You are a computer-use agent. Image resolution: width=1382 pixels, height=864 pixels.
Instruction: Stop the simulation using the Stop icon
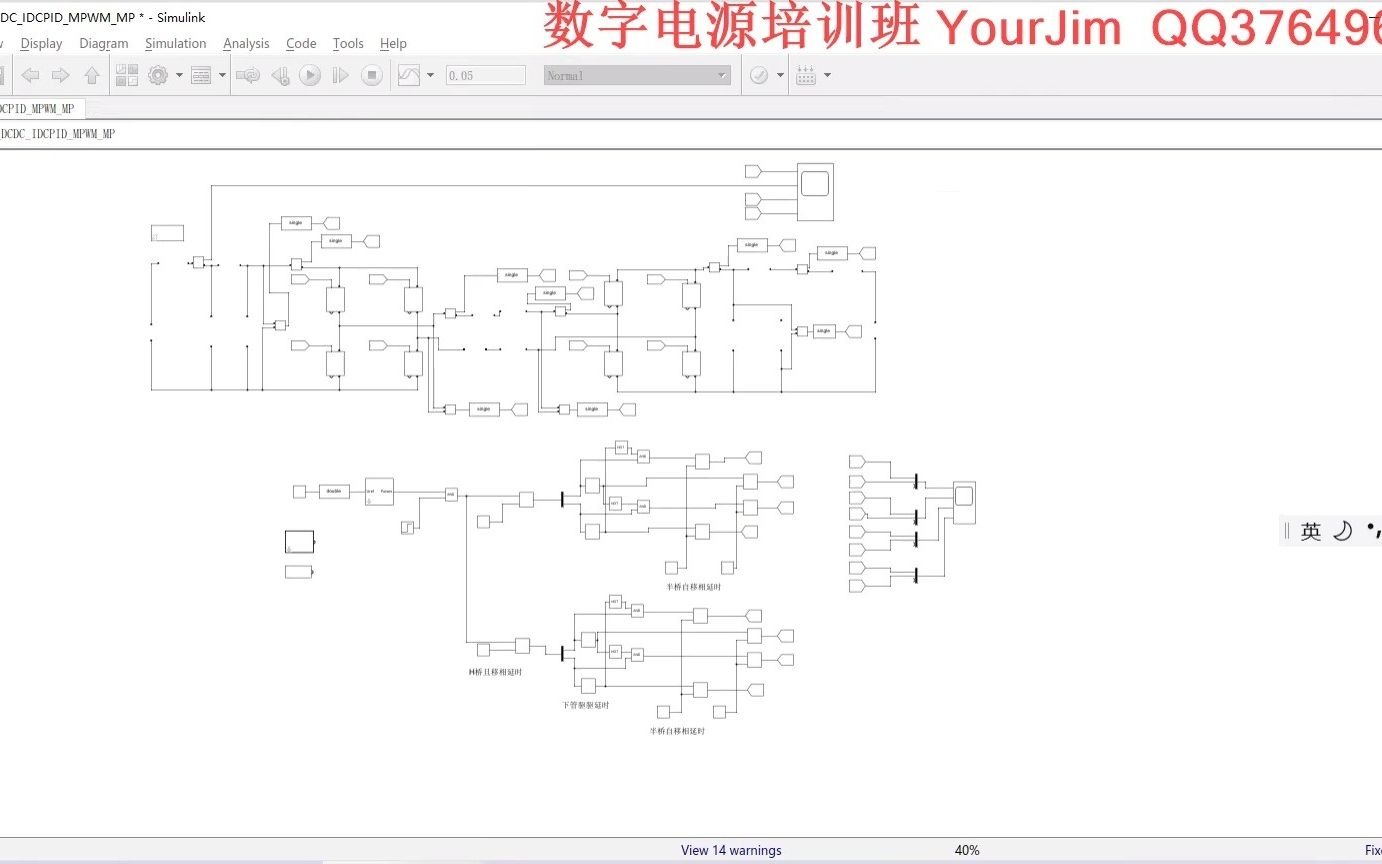[x=372, y=74]
